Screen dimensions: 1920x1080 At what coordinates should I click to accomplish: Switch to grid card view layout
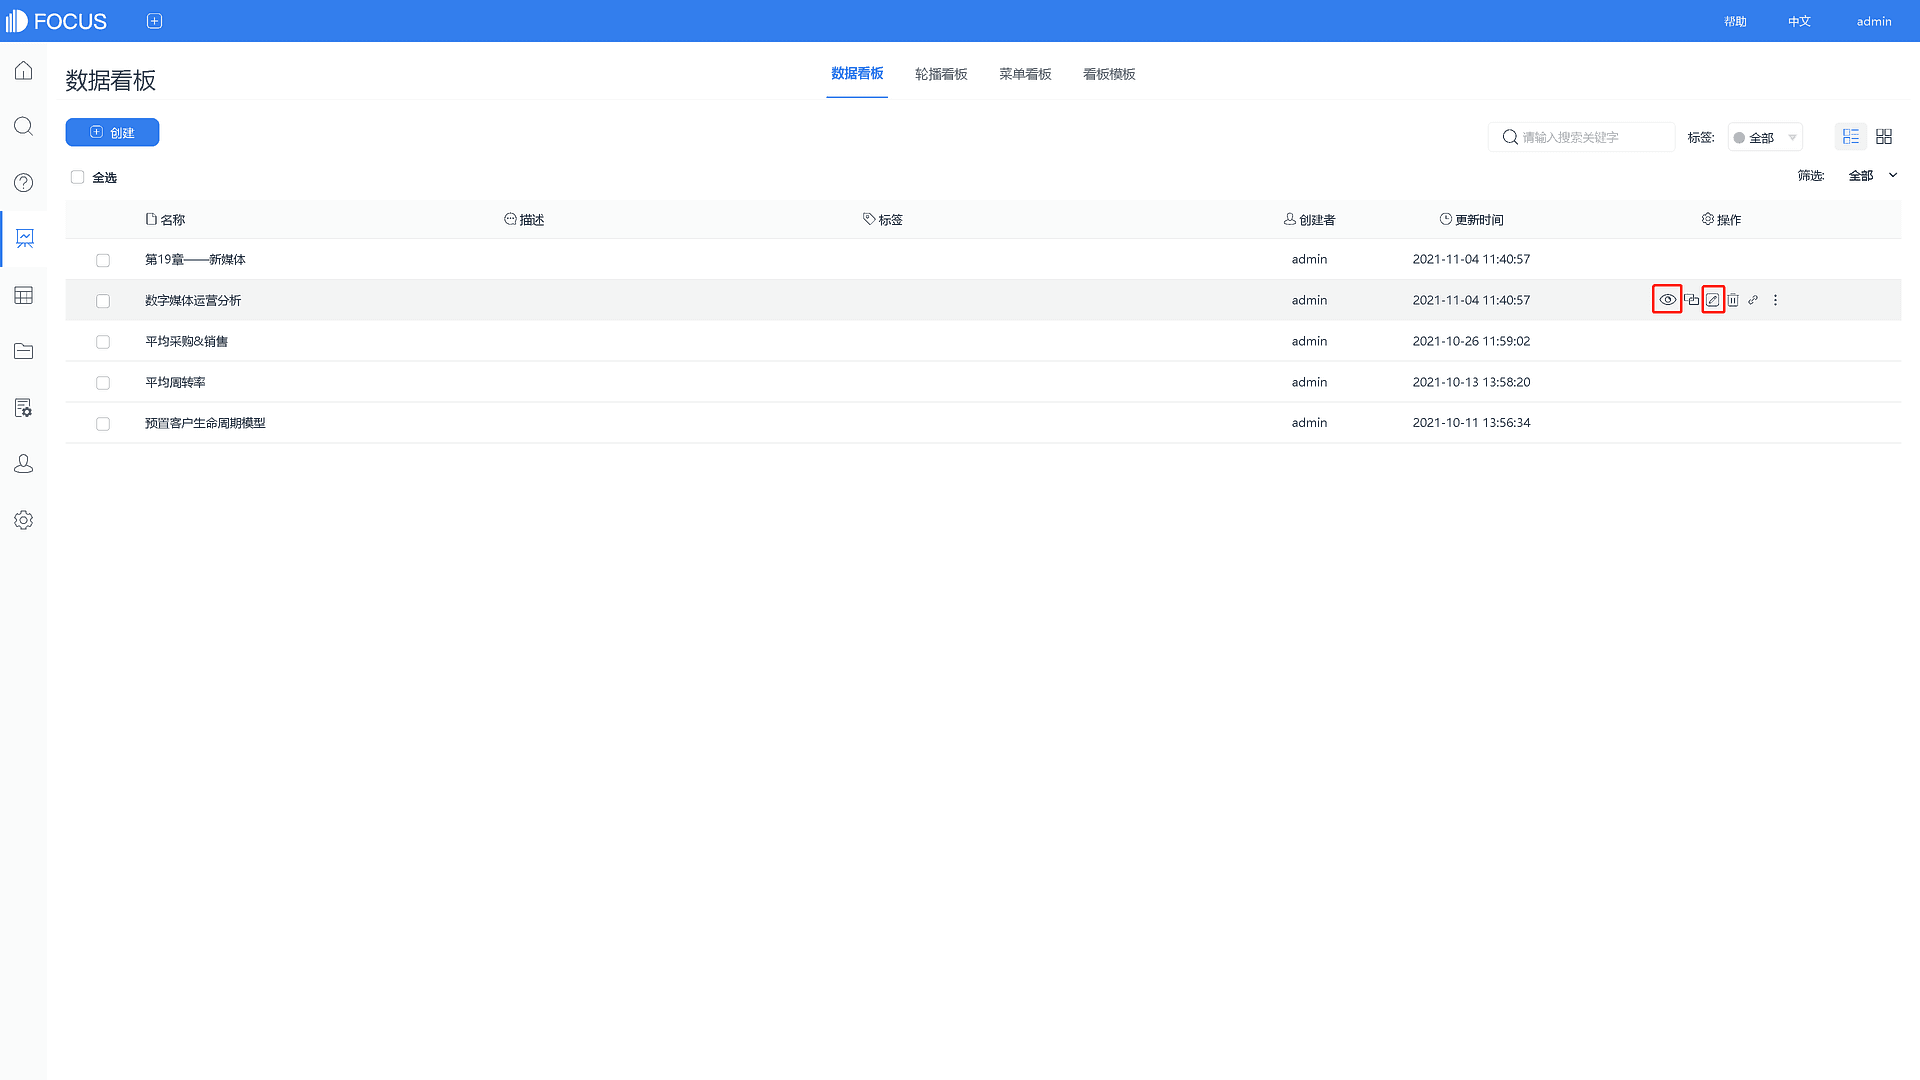pos(1884,137)
